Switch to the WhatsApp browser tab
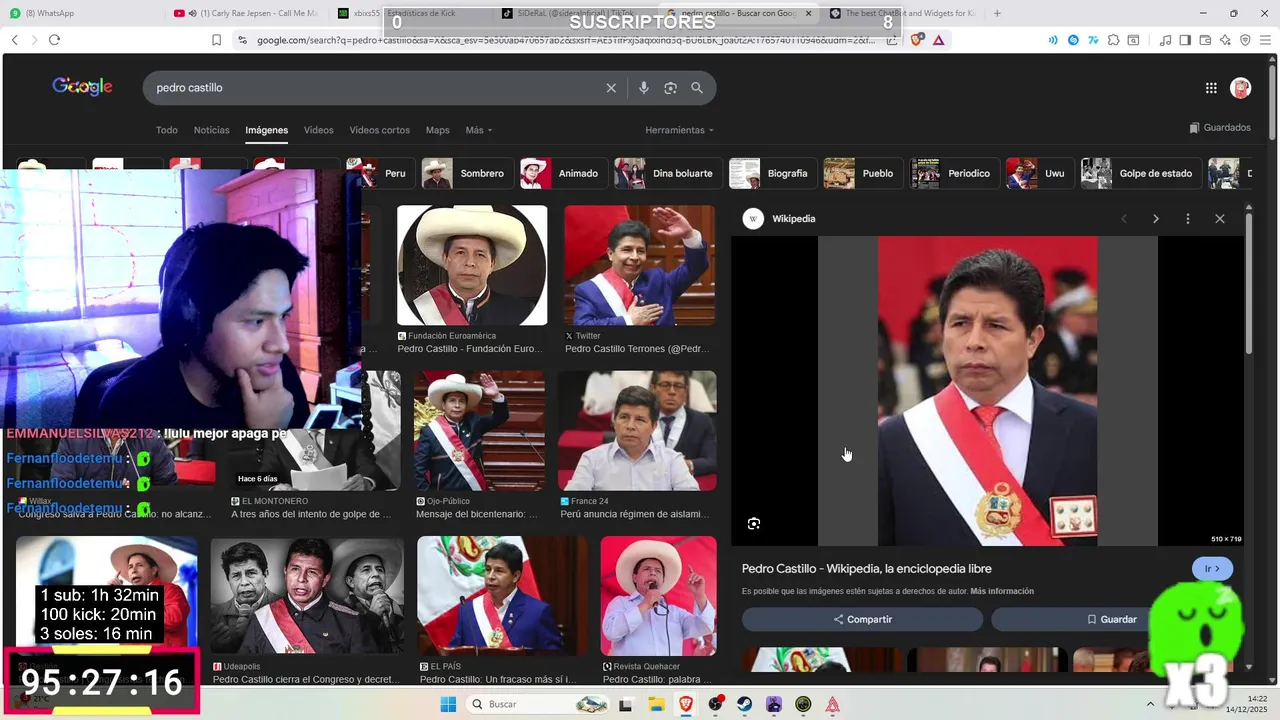 pos(82,13)
